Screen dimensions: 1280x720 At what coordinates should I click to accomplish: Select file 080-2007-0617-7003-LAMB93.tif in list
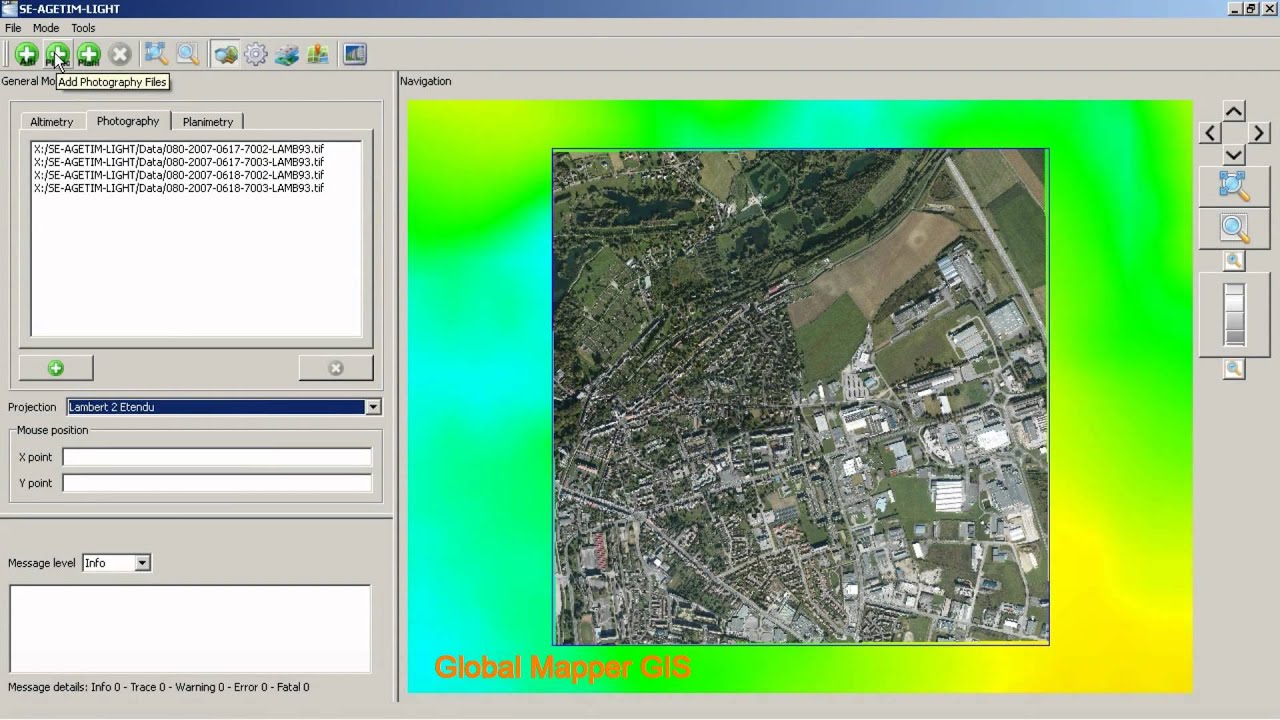(x=179, y=162)
